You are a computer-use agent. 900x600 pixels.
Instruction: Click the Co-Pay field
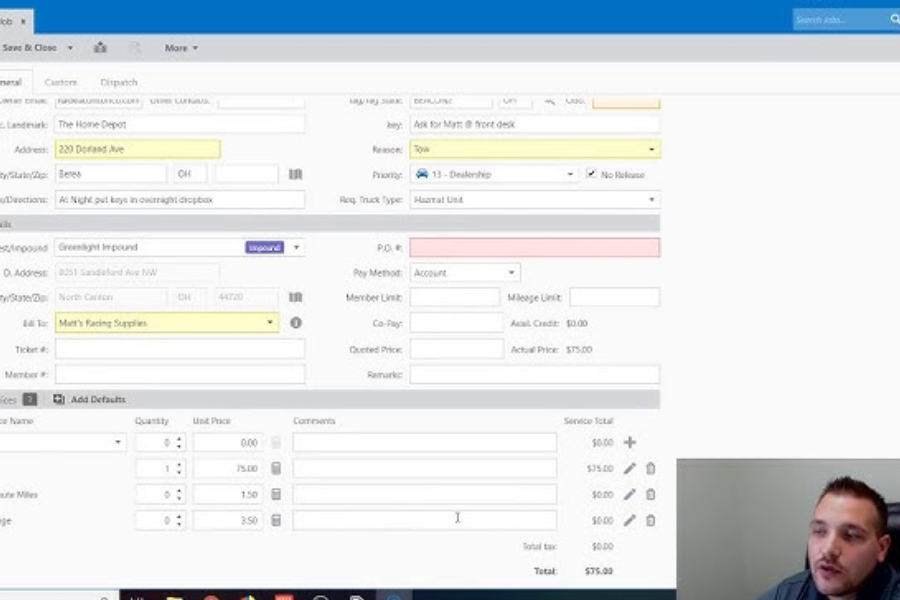coord(456,323)
